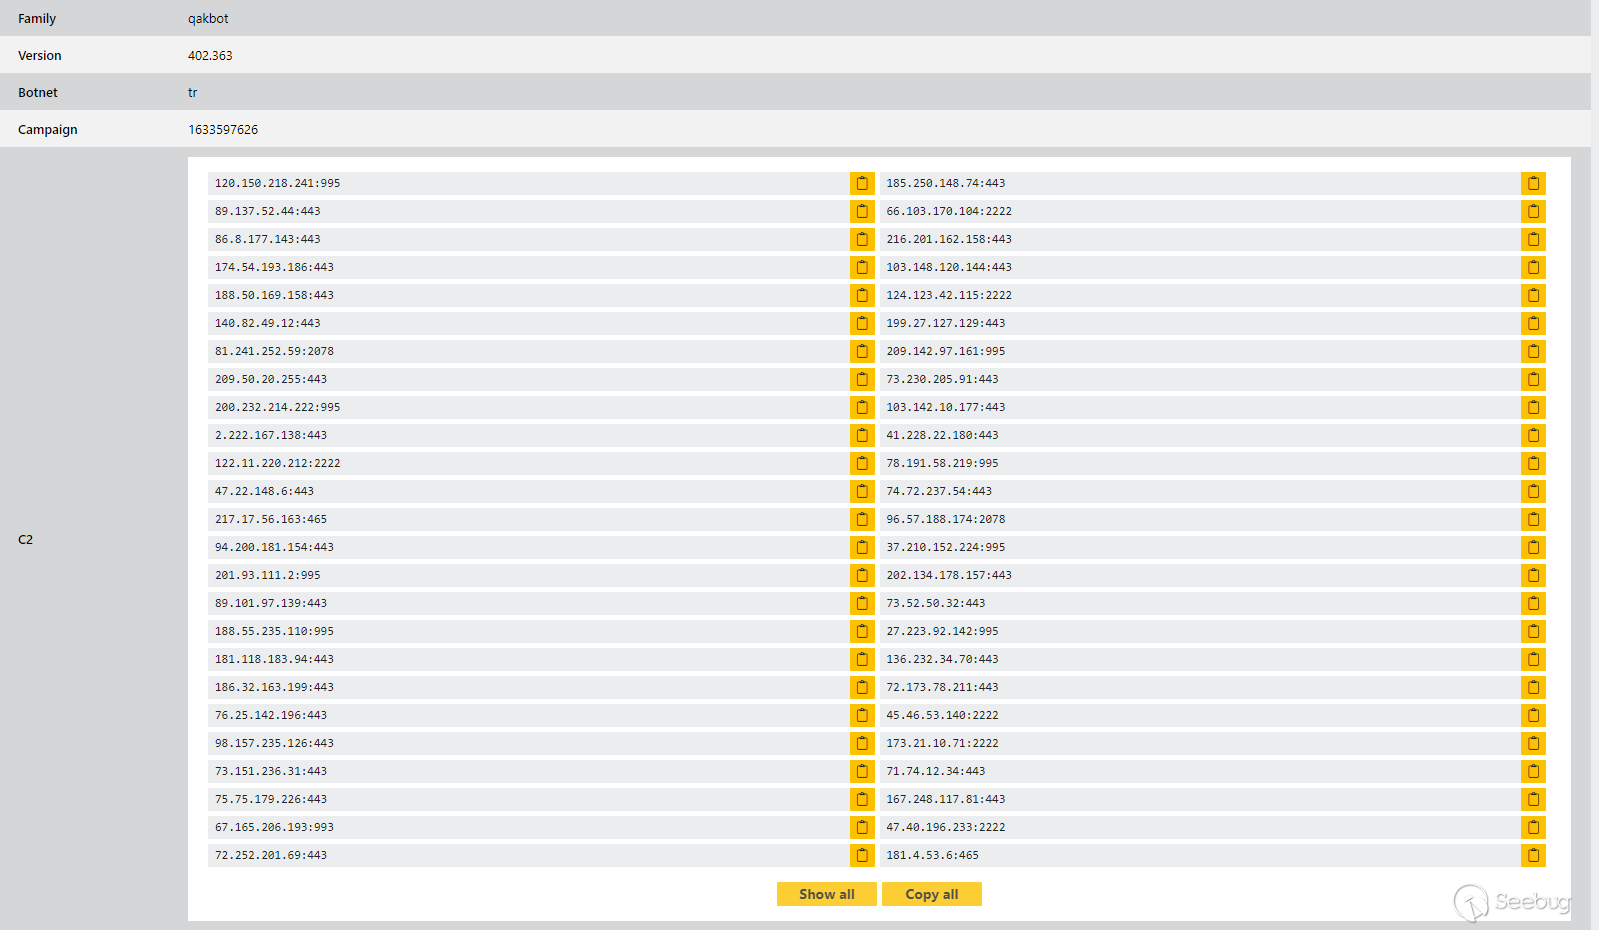
Task: Click the qakbot family value
Action: pos(208,19)
